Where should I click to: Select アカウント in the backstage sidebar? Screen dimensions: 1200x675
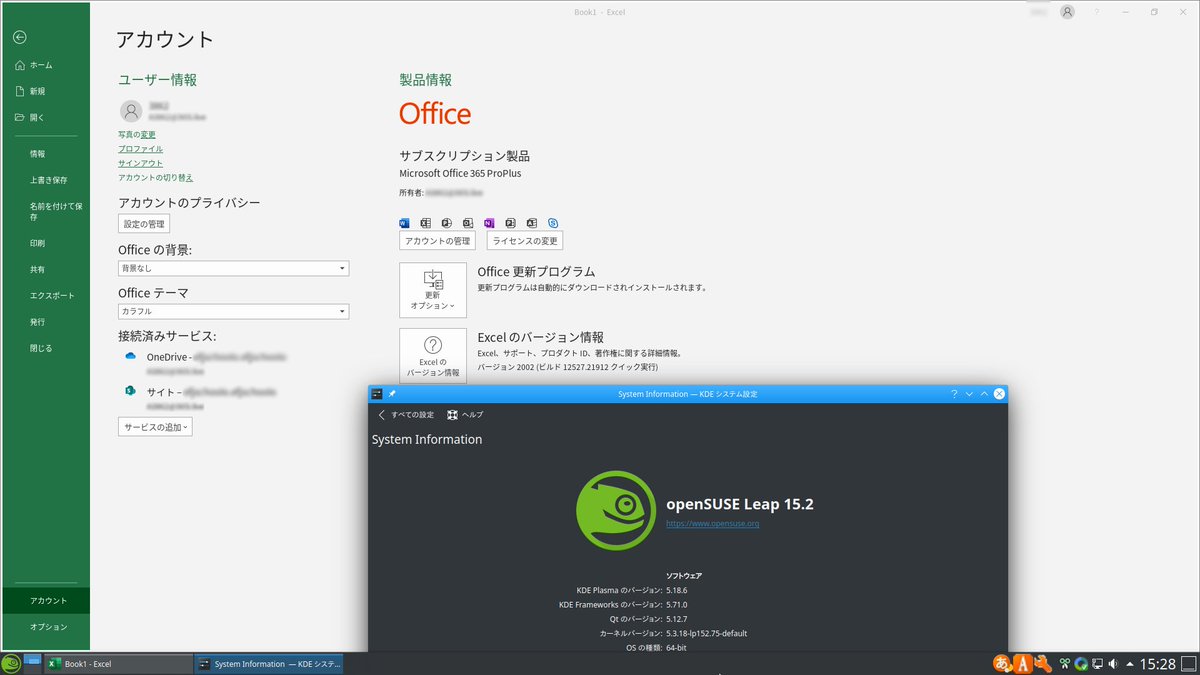click(x=45, y=601)
